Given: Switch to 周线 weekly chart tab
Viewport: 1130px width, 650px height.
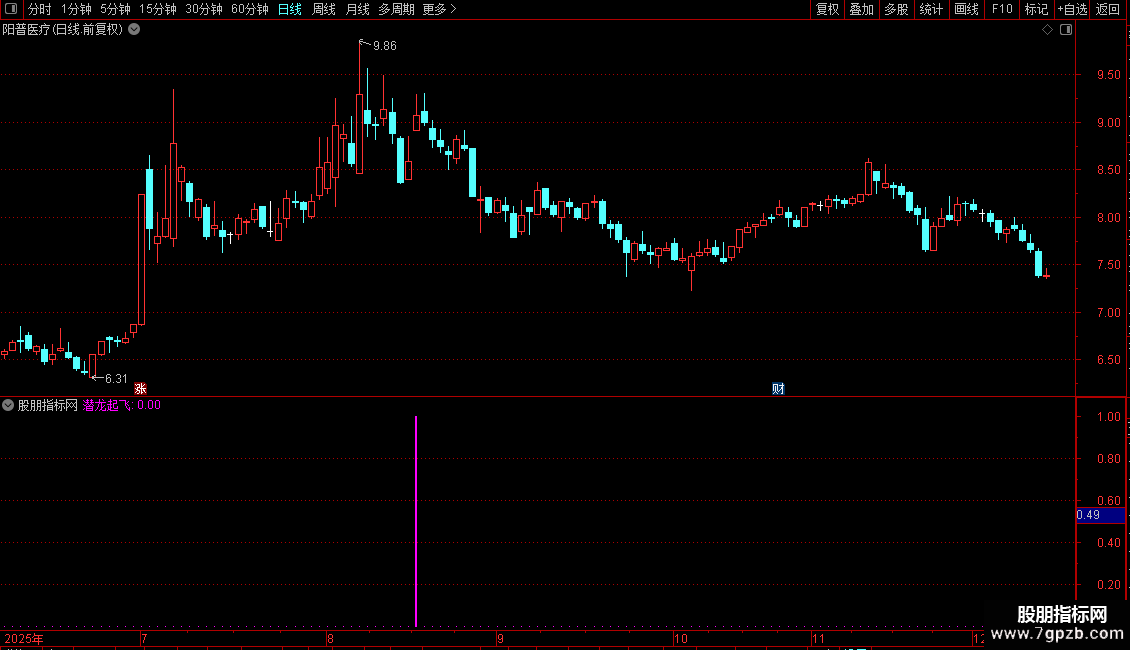Looking at the screenshot, I should pyautogui.click(x=324, y=9).
